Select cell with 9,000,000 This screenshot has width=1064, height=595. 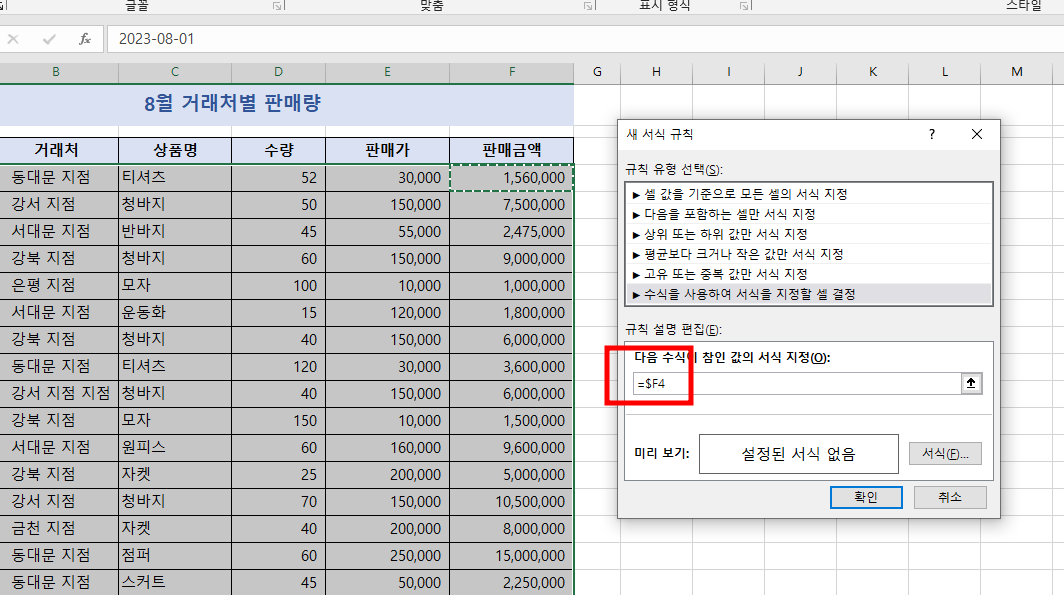click(x=512, y=258)
